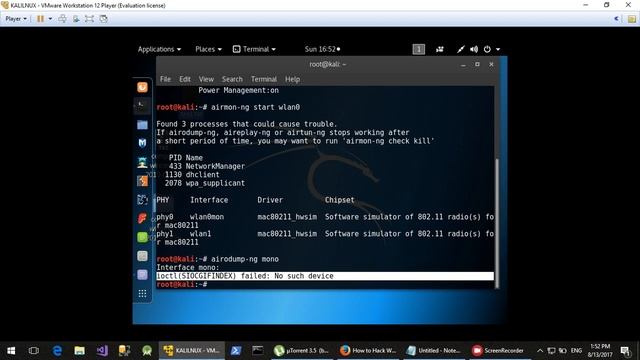Open PowerShell from the taskbar
Image resolution: width=640 pixels, height=360 pixels.
236,351
